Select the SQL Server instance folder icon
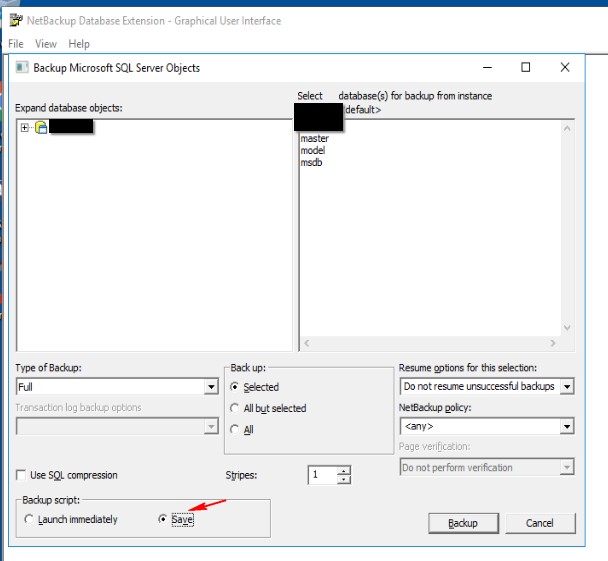This screenshot has width=608, height=561. pos(41,127)
